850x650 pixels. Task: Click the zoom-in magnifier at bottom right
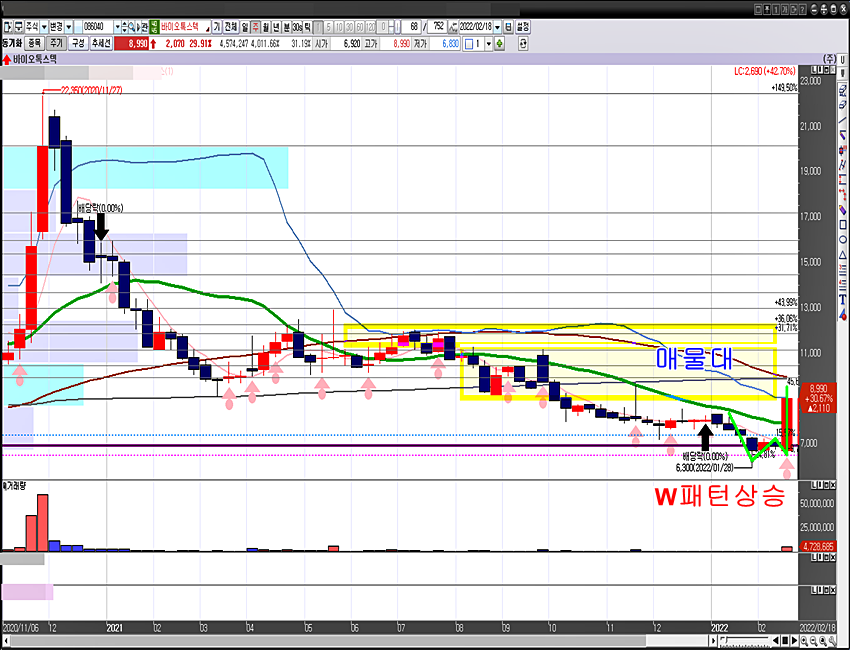click(x=804, y=641)
